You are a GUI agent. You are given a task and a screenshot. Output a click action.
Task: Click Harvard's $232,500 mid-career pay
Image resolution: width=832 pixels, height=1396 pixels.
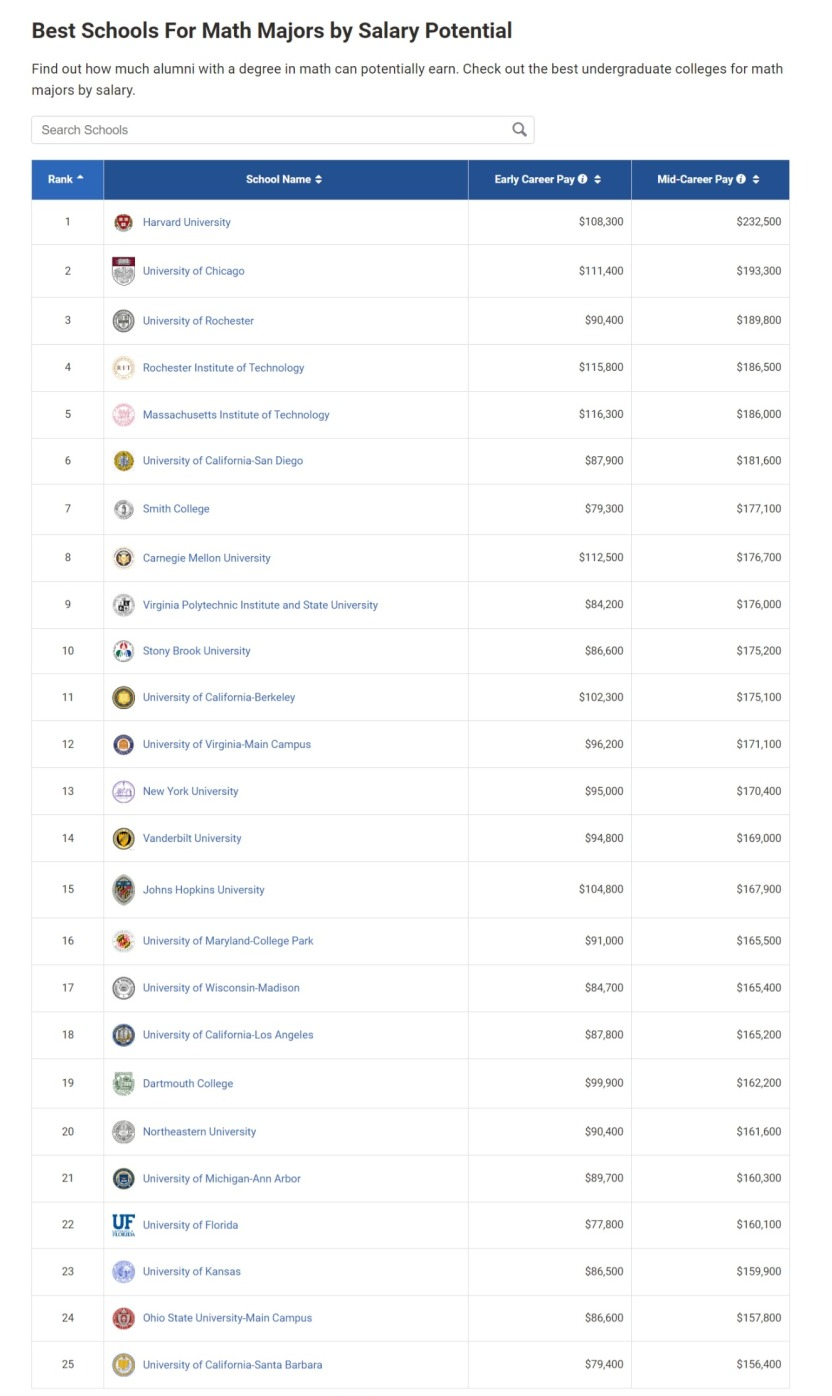[759, 222]
